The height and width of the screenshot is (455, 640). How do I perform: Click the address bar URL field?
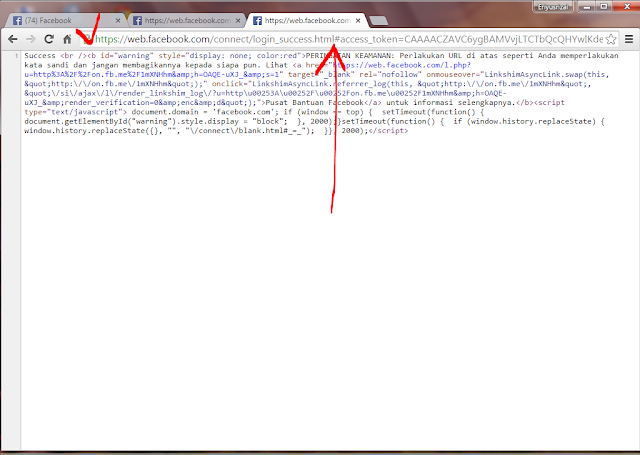[x=349, y=39]
